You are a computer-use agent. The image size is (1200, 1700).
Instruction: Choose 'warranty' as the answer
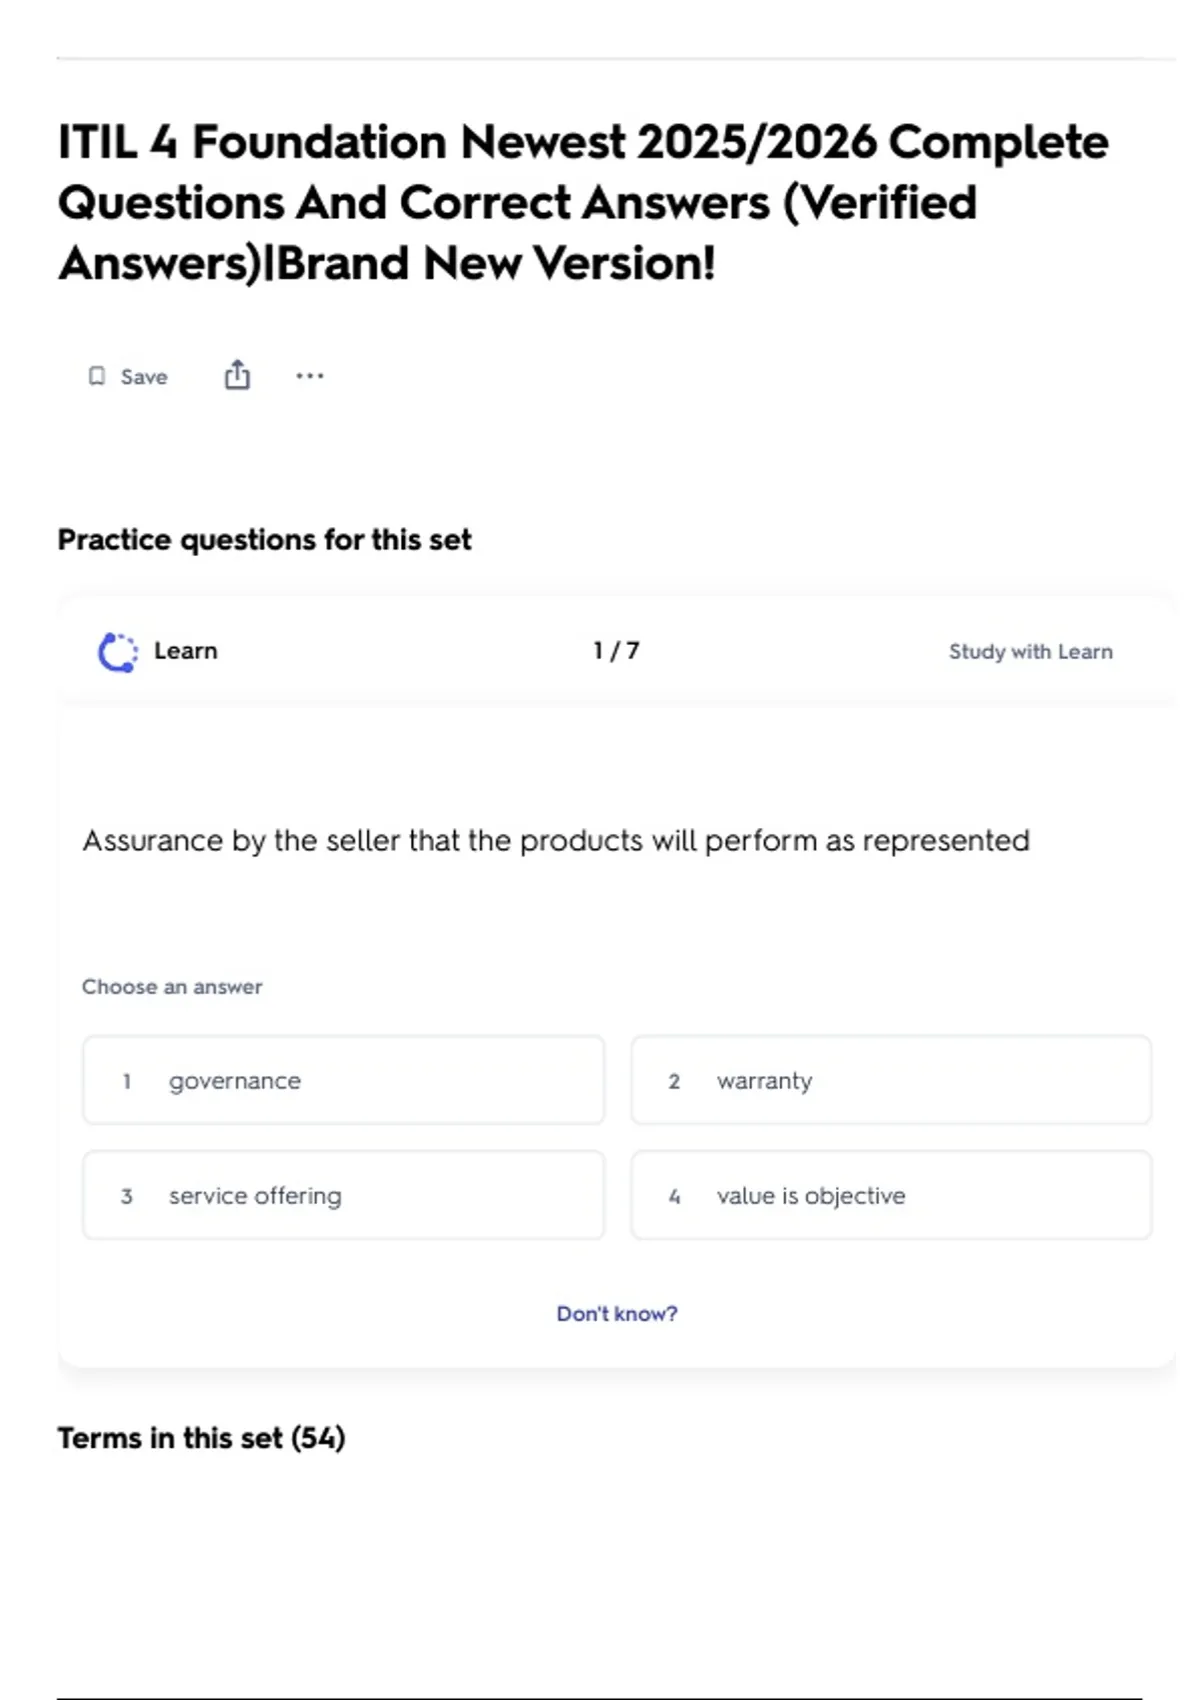(x=890, y=1081)
